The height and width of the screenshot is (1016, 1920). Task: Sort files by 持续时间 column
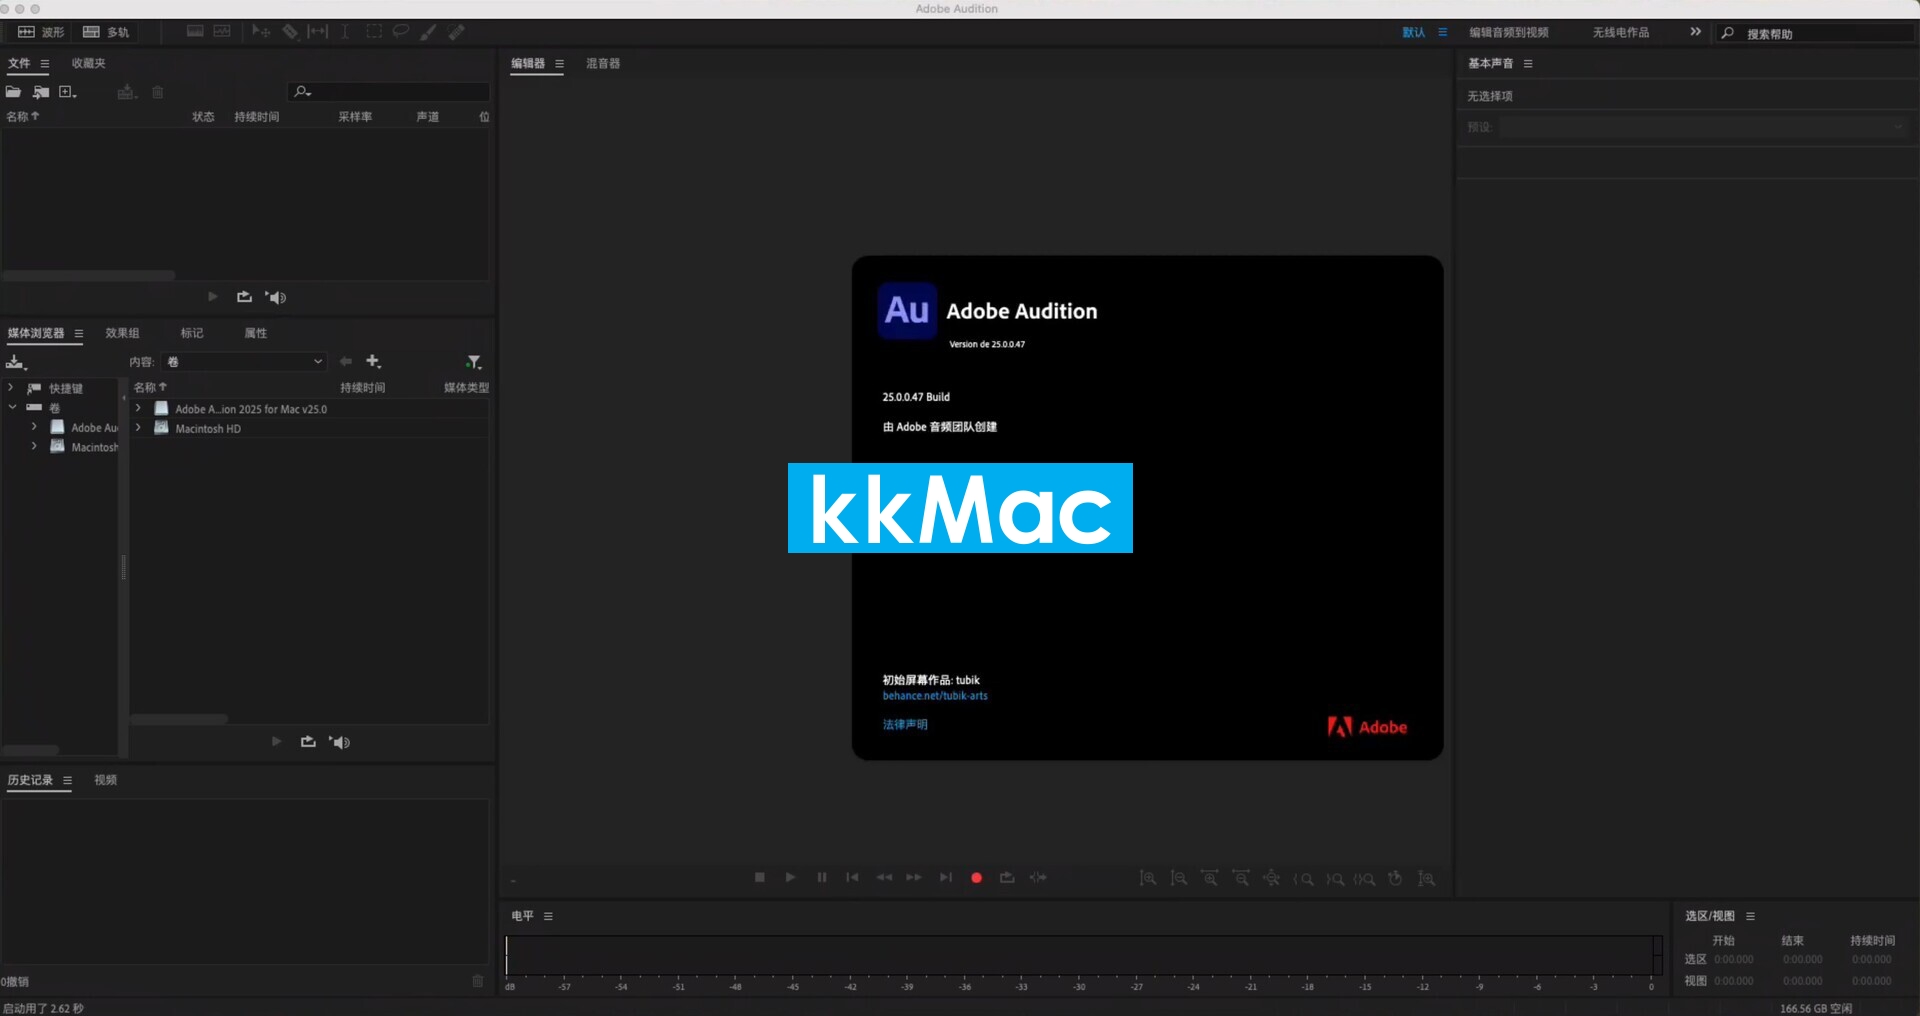[x=257, y=117]
